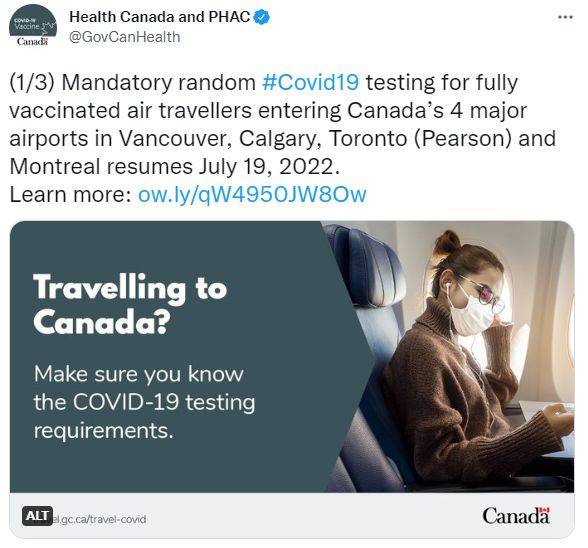This screenshot has width=588, height=548.
Task: Click the "Learn more:" label
Action: 70,195
